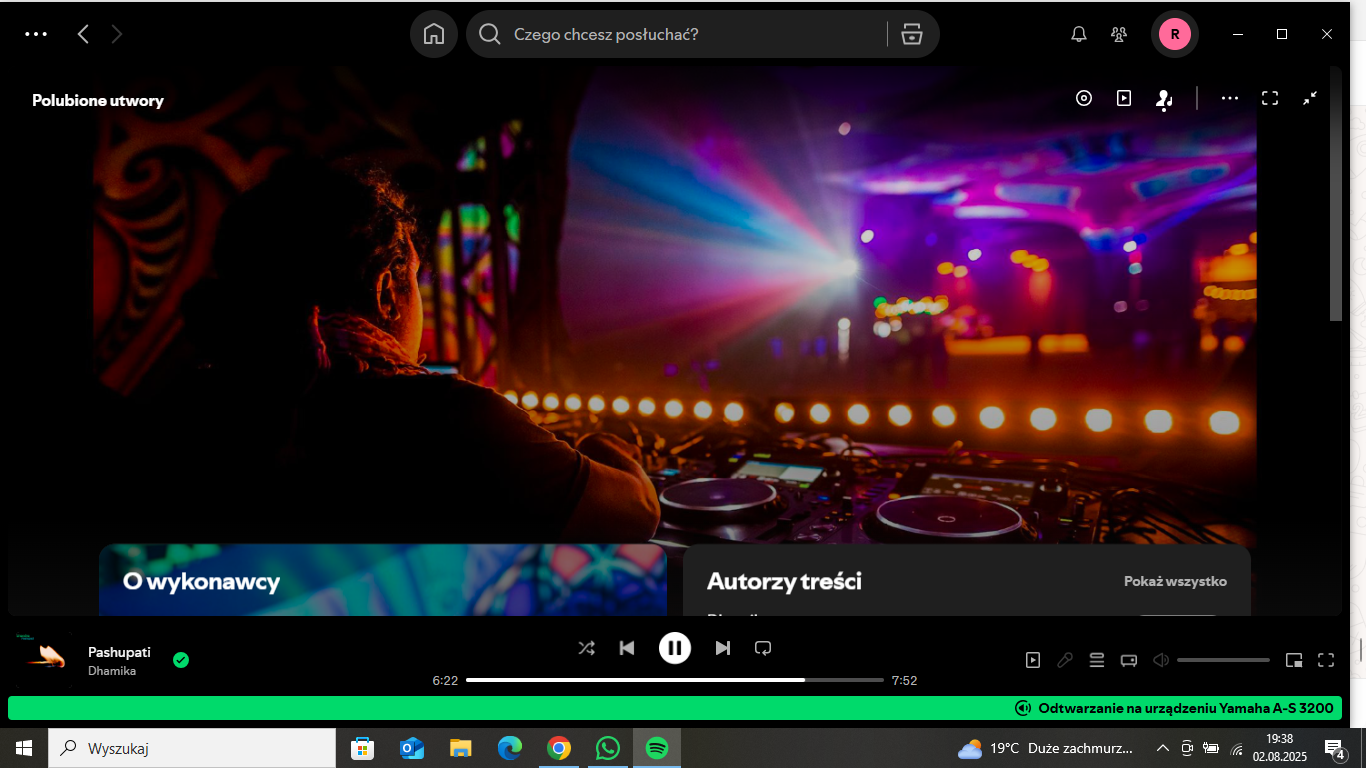
Task: Click the 'Polubione utwory' heading
Action: 98,100
